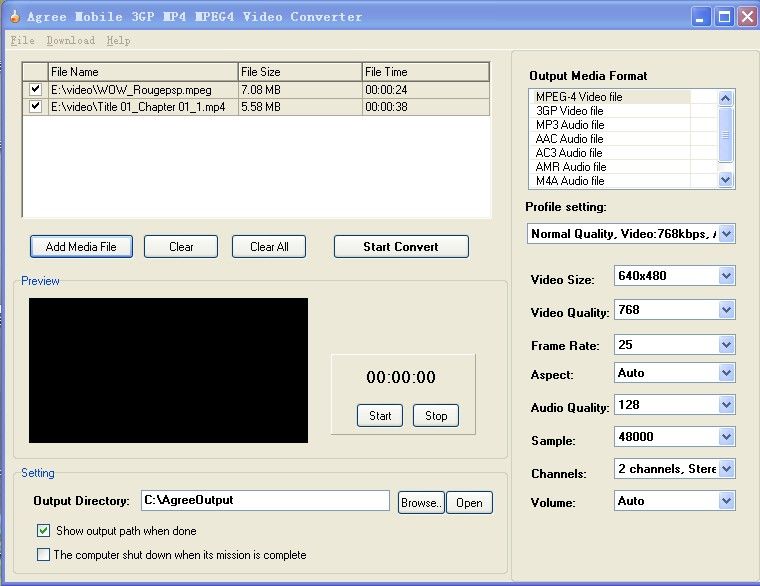The width and height of the screenshot is (760, 586).
Task: Select AC3 Audio file format
Action: [x=610, y=153]
